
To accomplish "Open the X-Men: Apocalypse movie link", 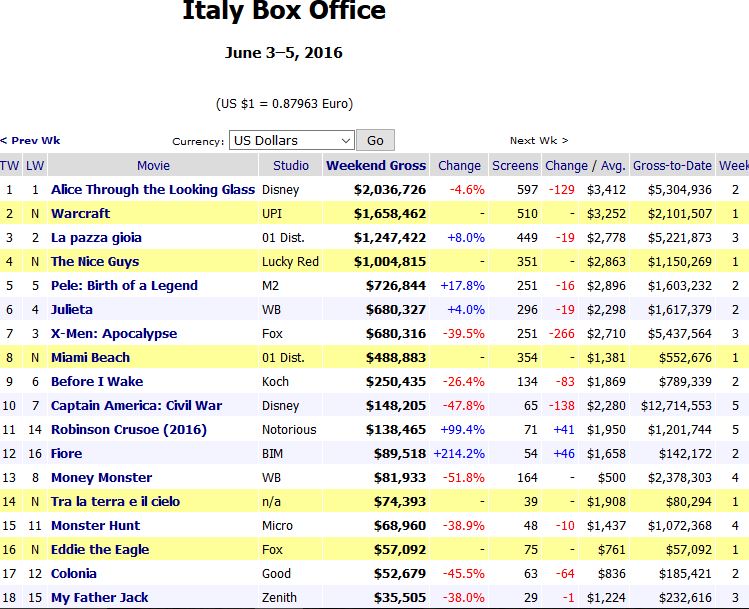I will tap(114, 333).
